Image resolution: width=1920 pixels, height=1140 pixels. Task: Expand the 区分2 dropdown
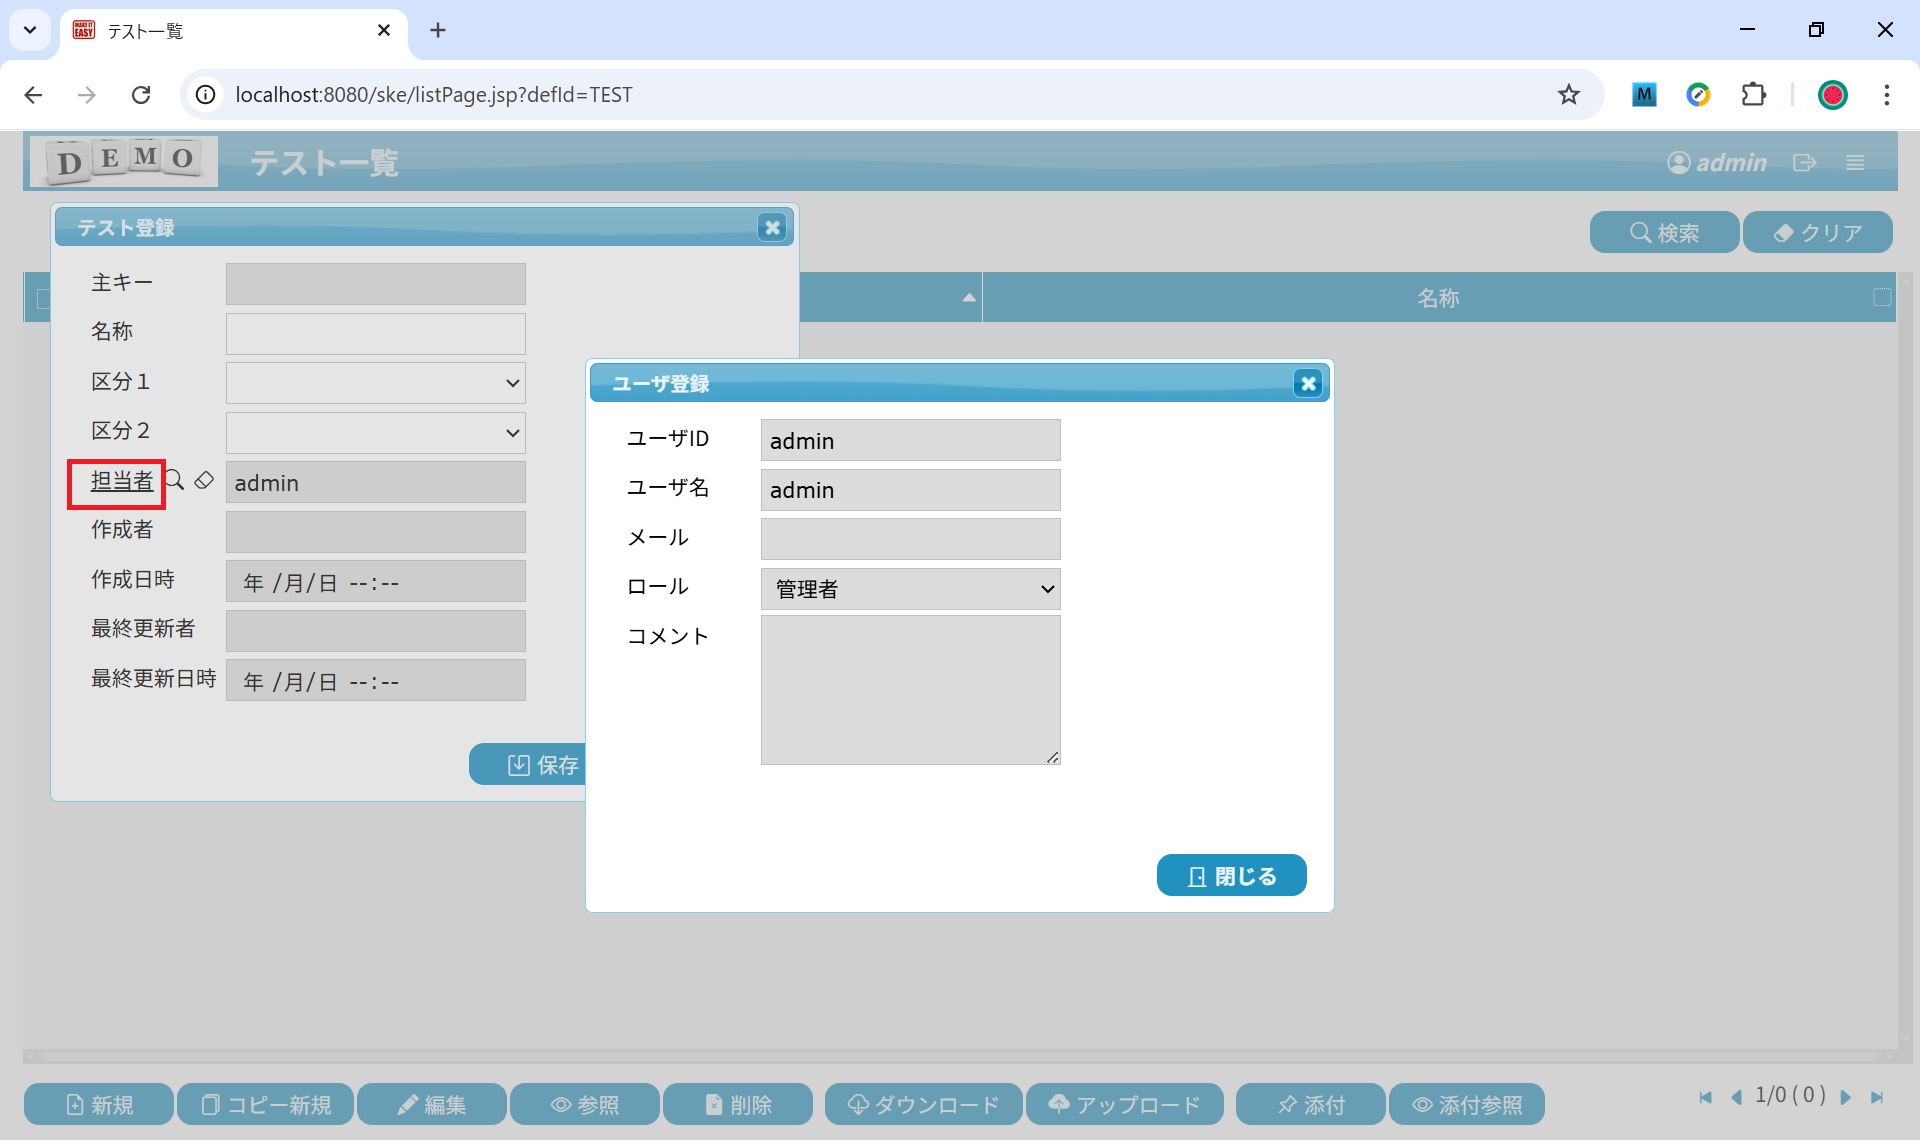(x=376, y=433)
